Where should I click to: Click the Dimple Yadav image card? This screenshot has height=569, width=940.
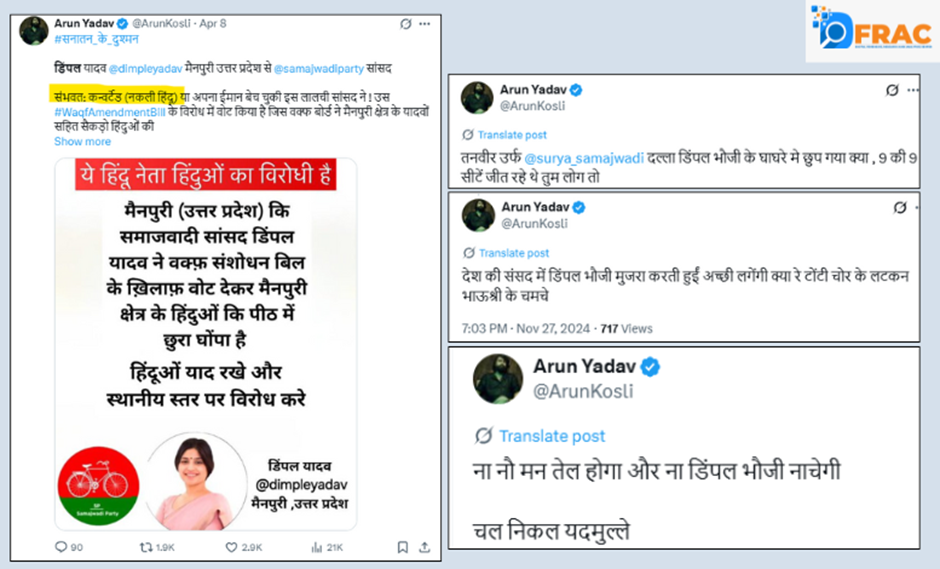pos(206,344)
